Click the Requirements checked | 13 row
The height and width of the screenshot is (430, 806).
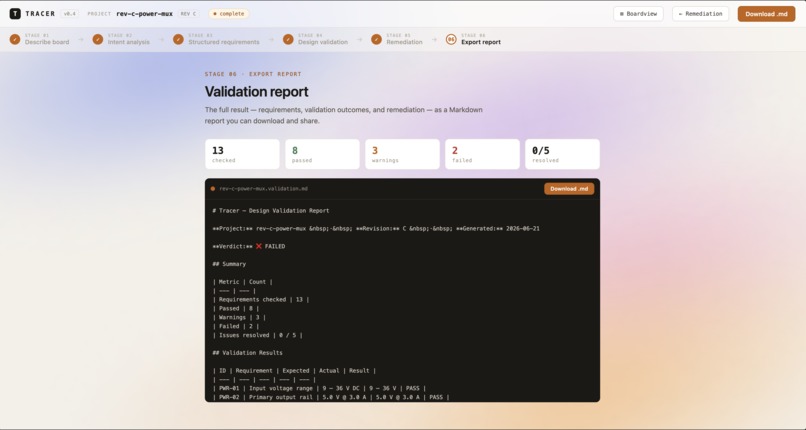(x=261, y=300)
